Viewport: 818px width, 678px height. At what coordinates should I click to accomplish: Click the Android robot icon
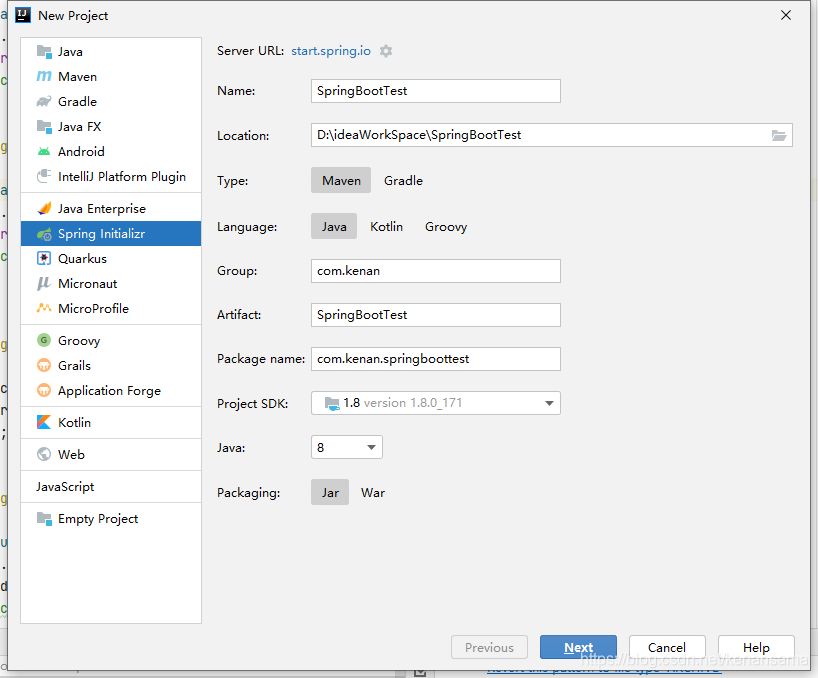[x=44, y=152]
